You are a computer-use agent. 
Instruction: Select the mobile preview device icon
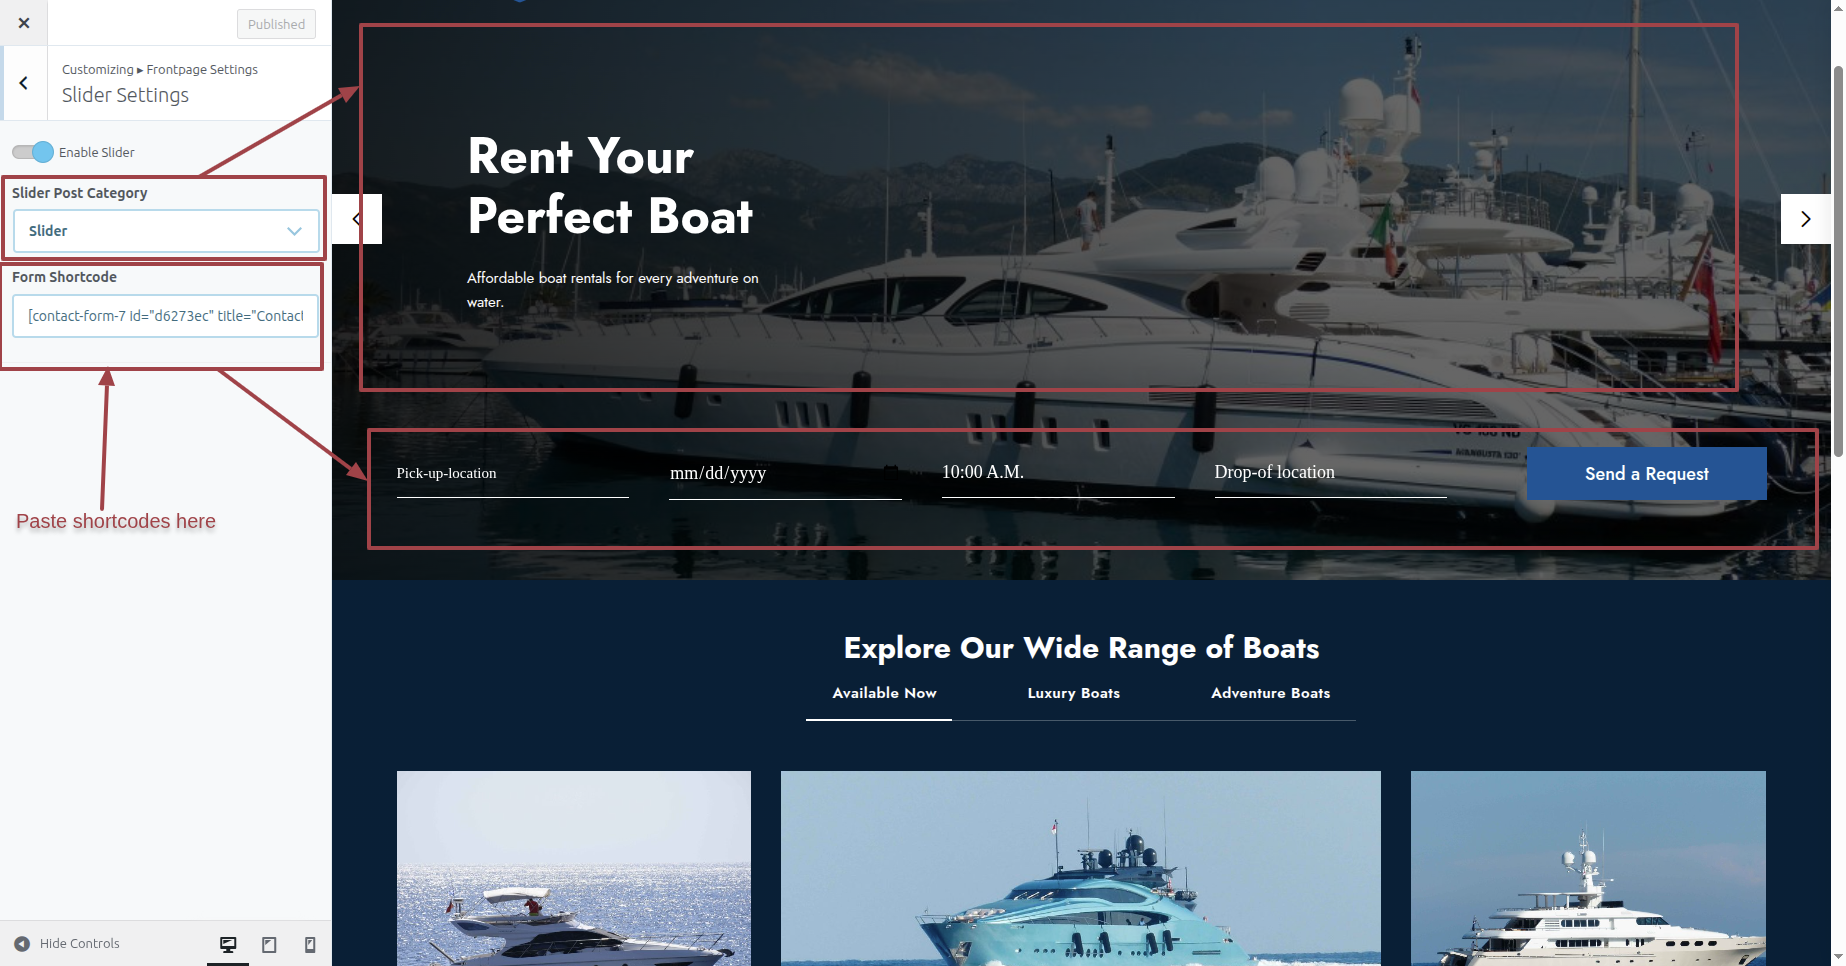pyautogui.click(x=310, y=944)
